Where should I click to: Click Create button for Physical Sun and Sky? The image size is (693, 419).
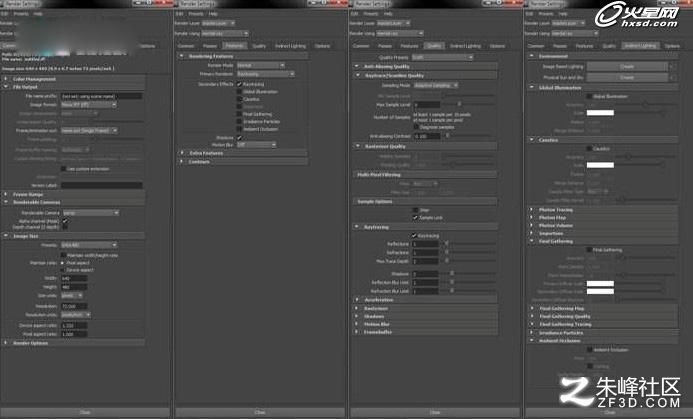(x=627, y=77)
